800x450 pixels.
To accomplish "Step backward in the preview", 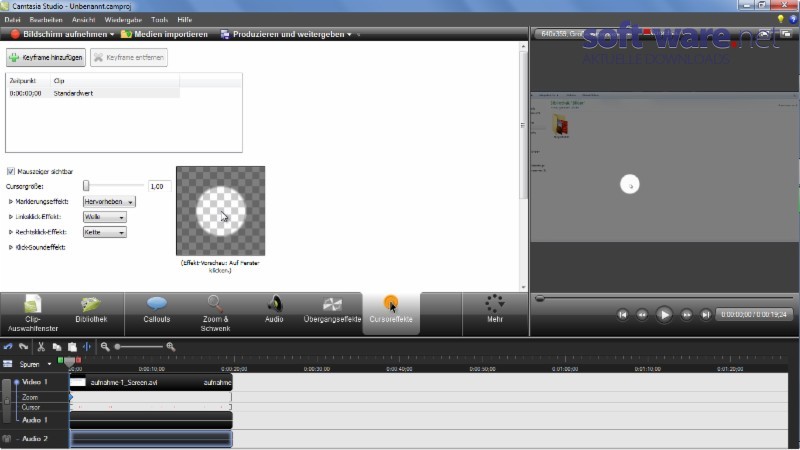I will point(642,315).
